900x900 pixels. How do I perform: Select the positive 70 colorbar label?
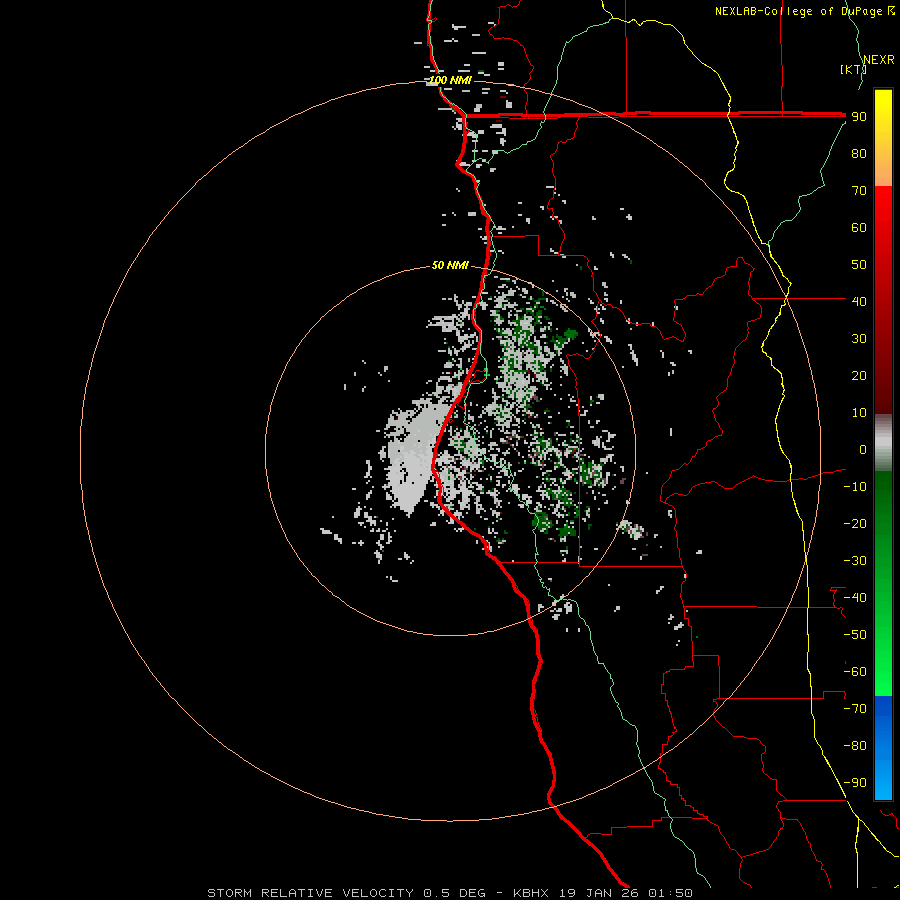(859, 191)
